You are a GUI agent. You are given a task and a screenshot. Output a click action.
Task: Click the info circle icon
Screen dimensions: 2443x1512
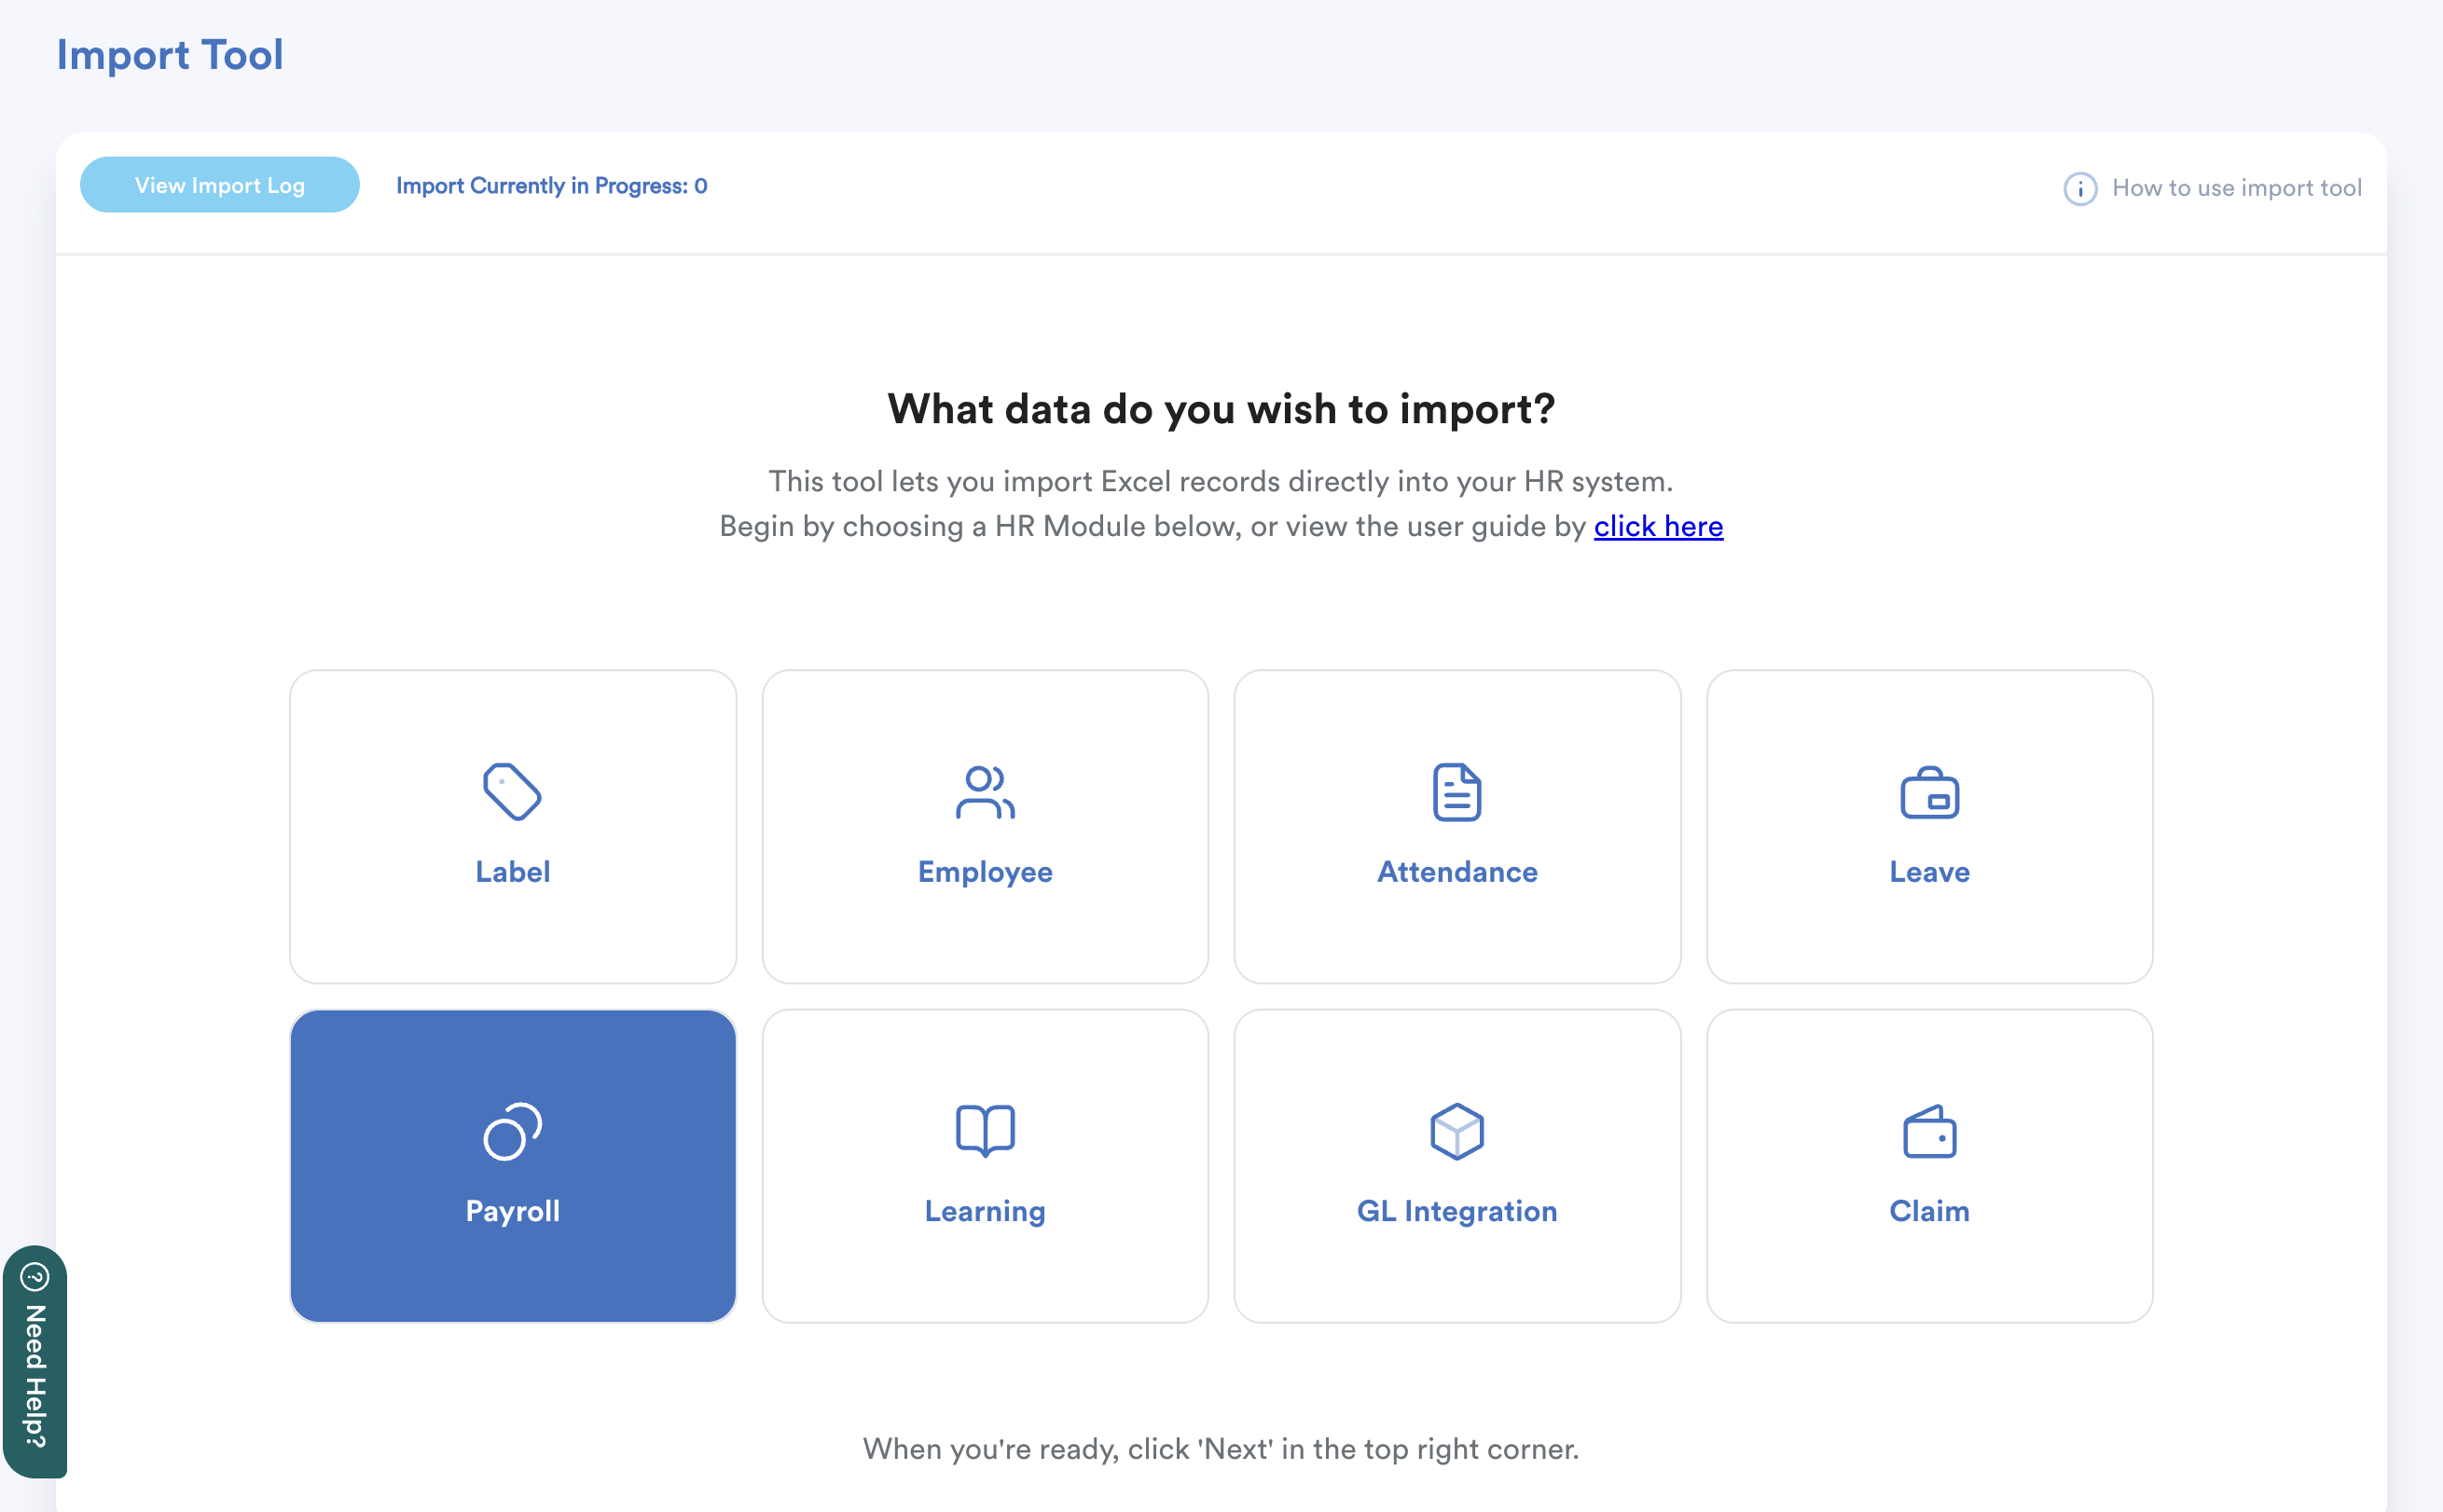(x=2080, y=188)
